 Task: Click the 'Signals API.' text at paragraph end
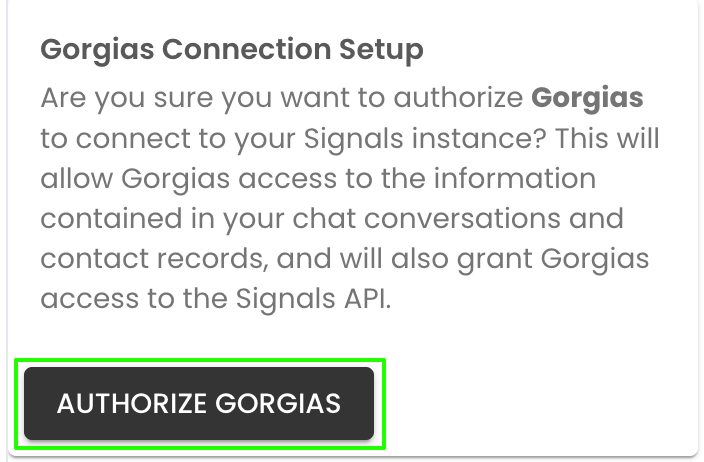pos(313,299)
